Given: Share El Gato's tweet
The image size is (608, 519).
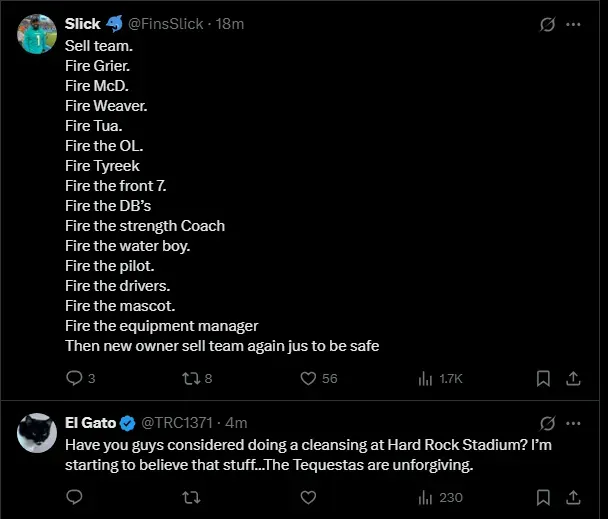Looking at the screenshot, I should 574,496.
